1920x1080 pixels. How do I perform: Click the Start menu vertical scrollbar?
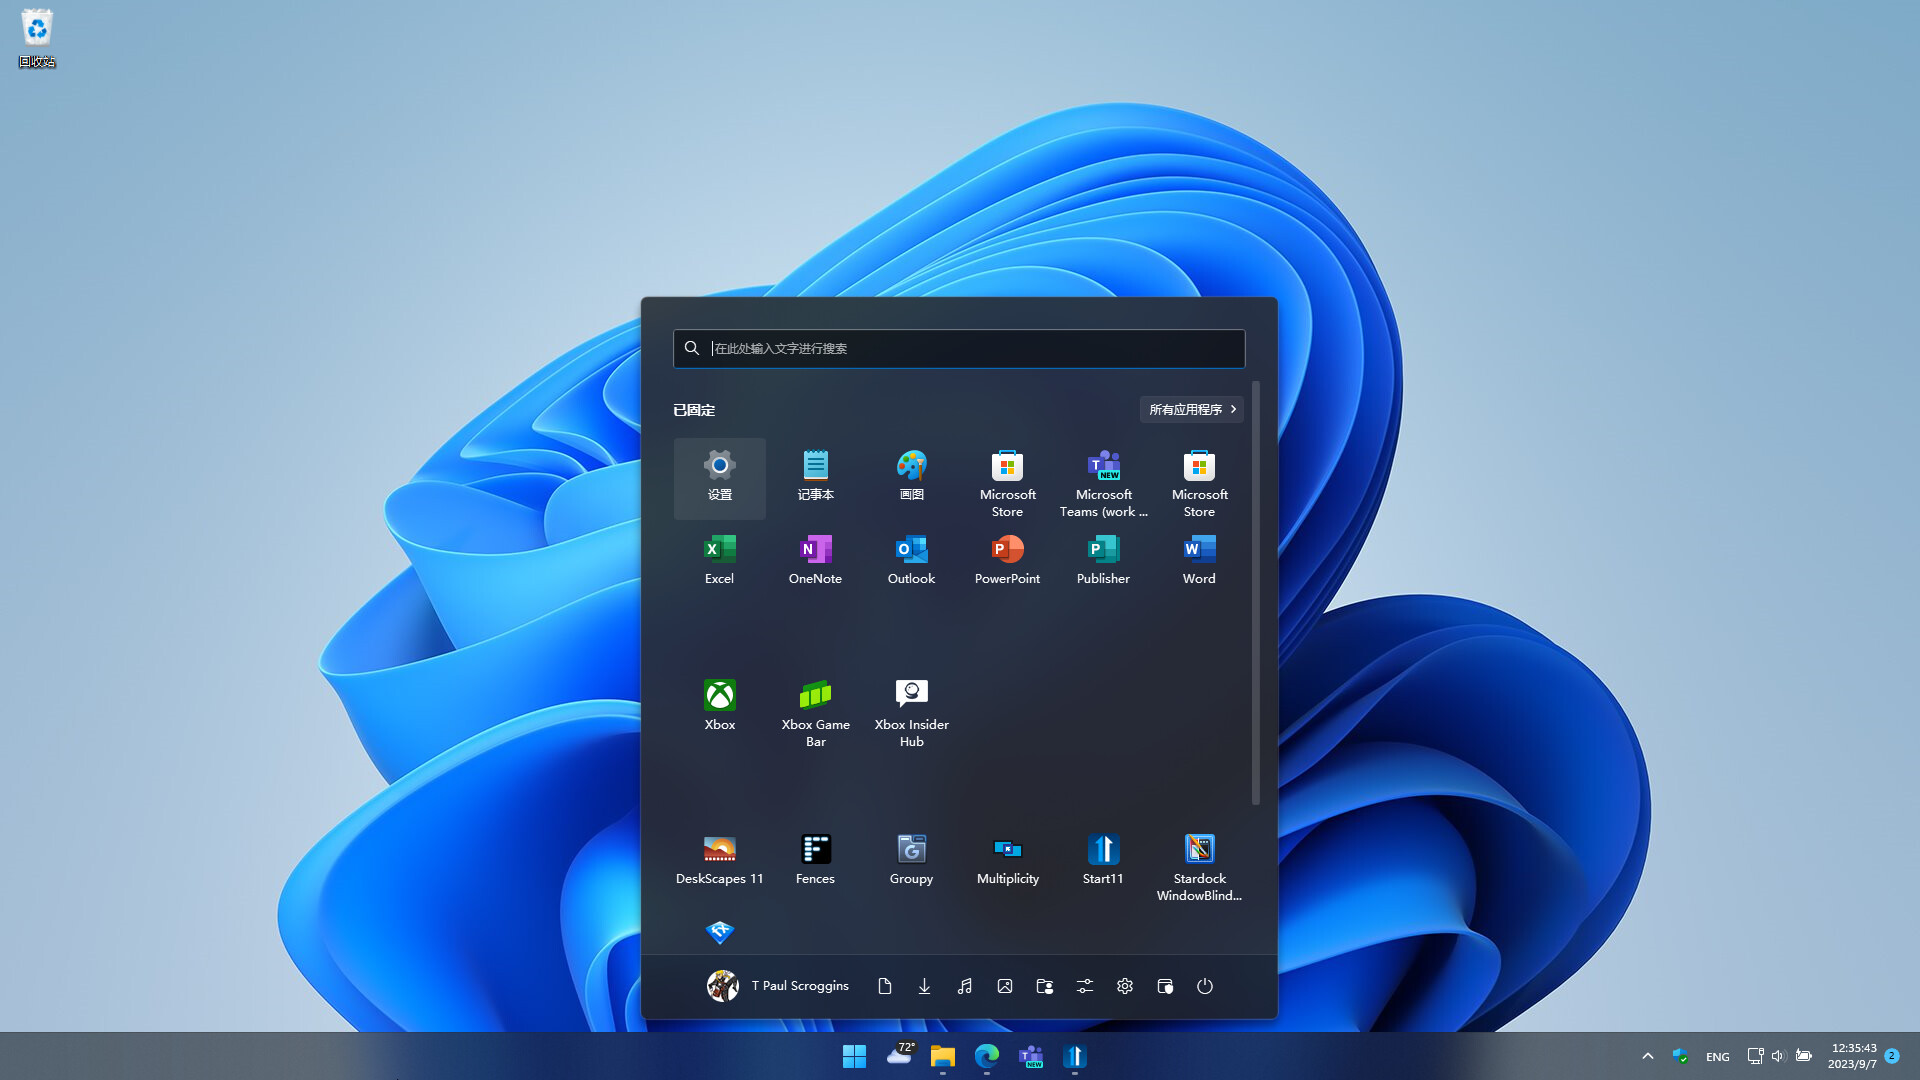click(x=1256, y=592)
